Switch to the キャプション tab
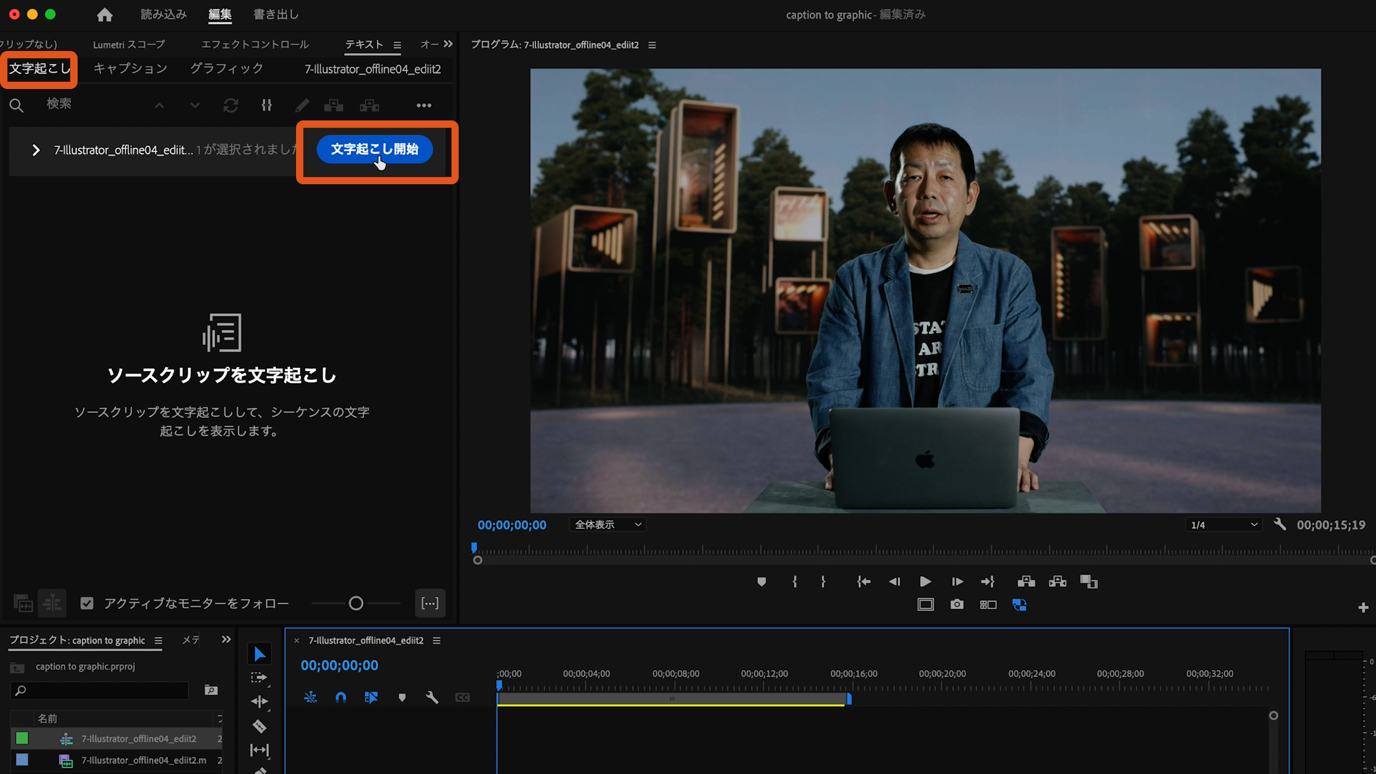This screenshot has height=774, width=1376. 130,69
